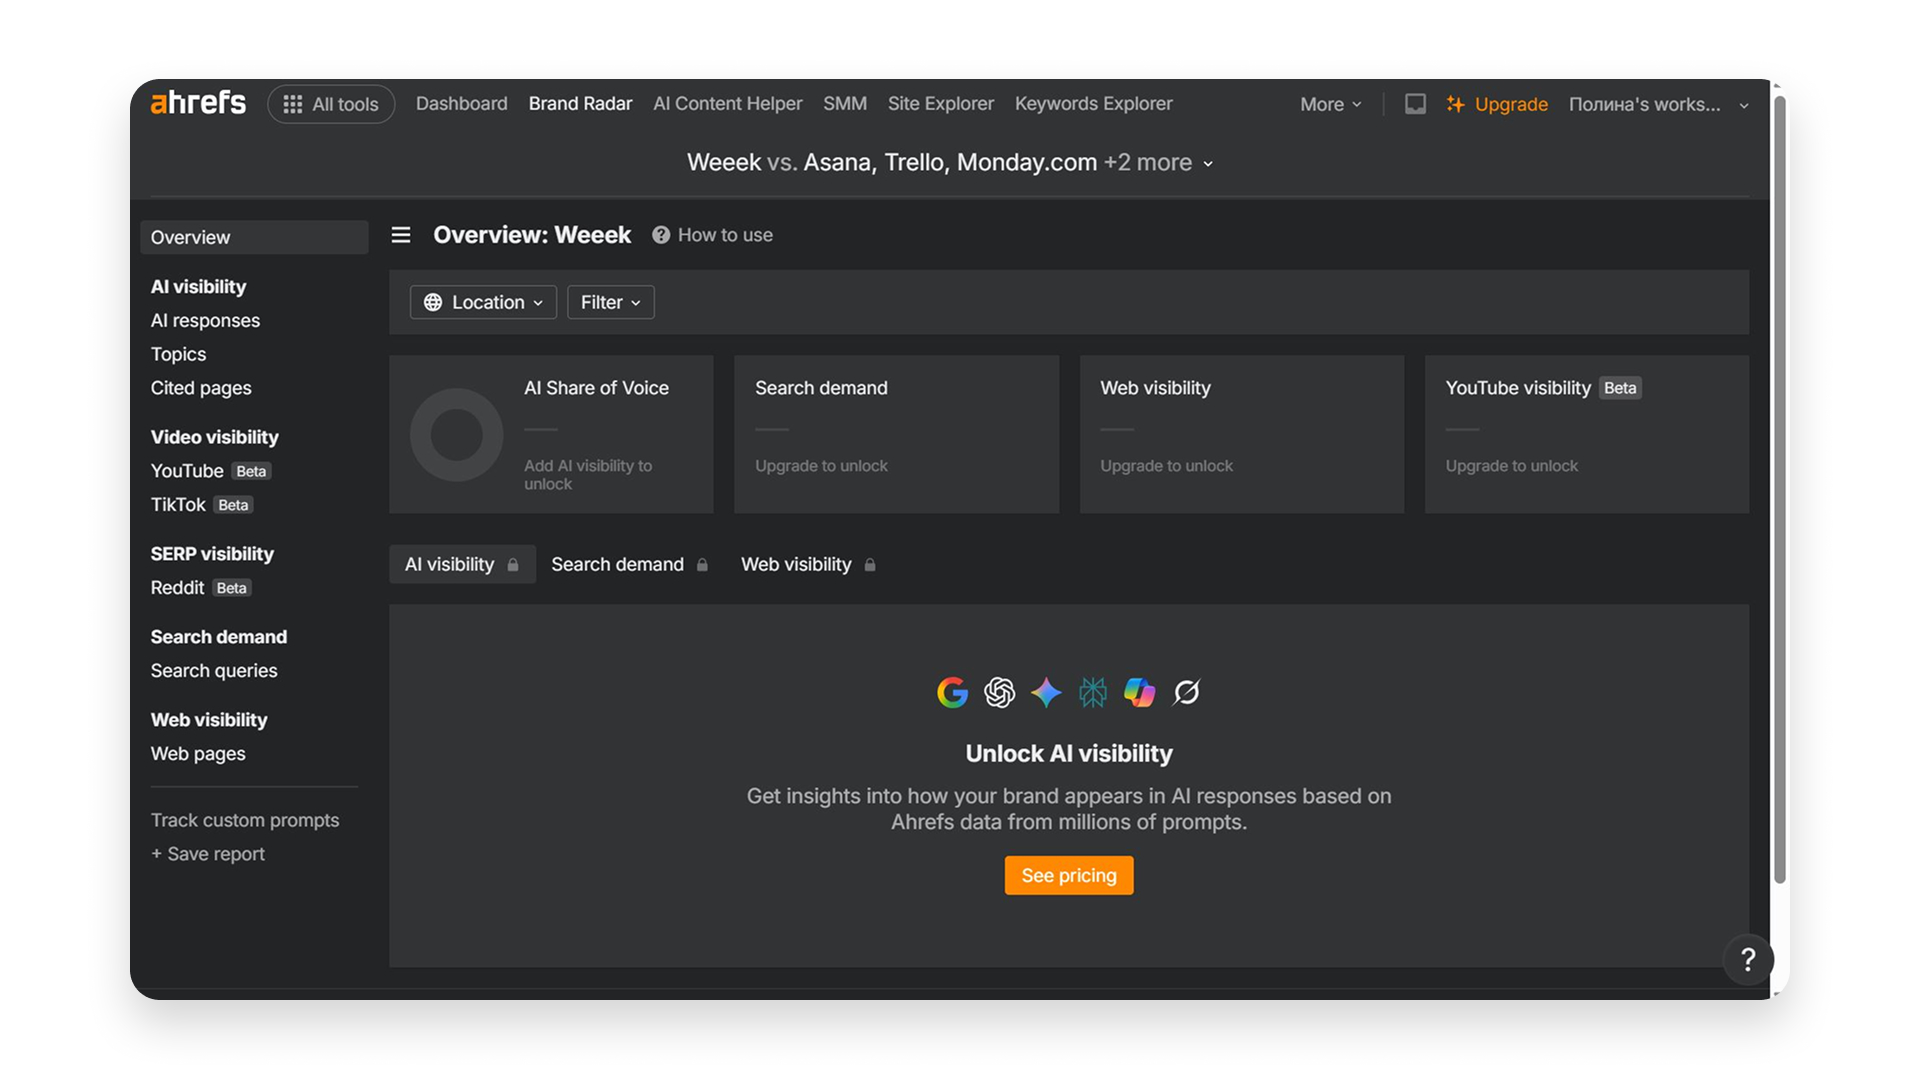
Task: Open Site Explorer
Action: coord(941,104)
